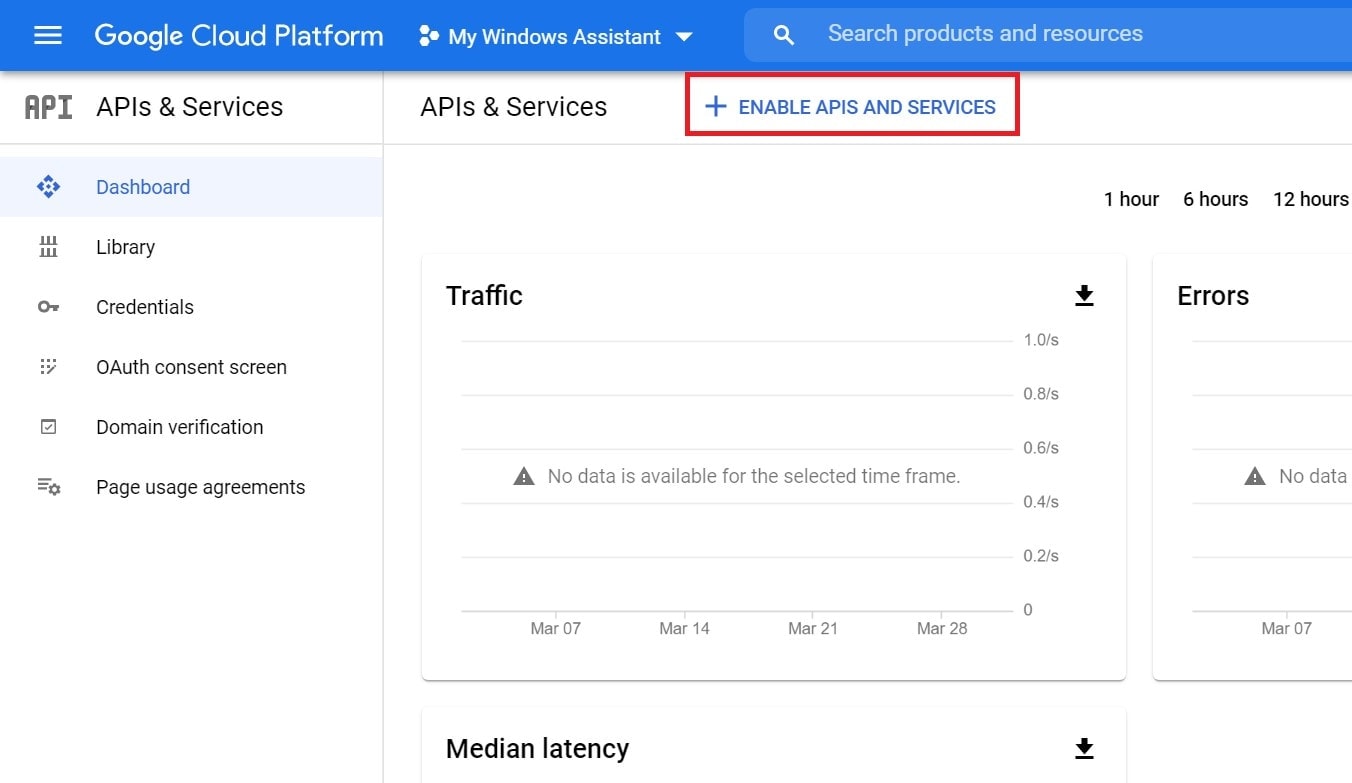
Task: Click the Mar 14 label on Traffic chart
Action: 684,628
